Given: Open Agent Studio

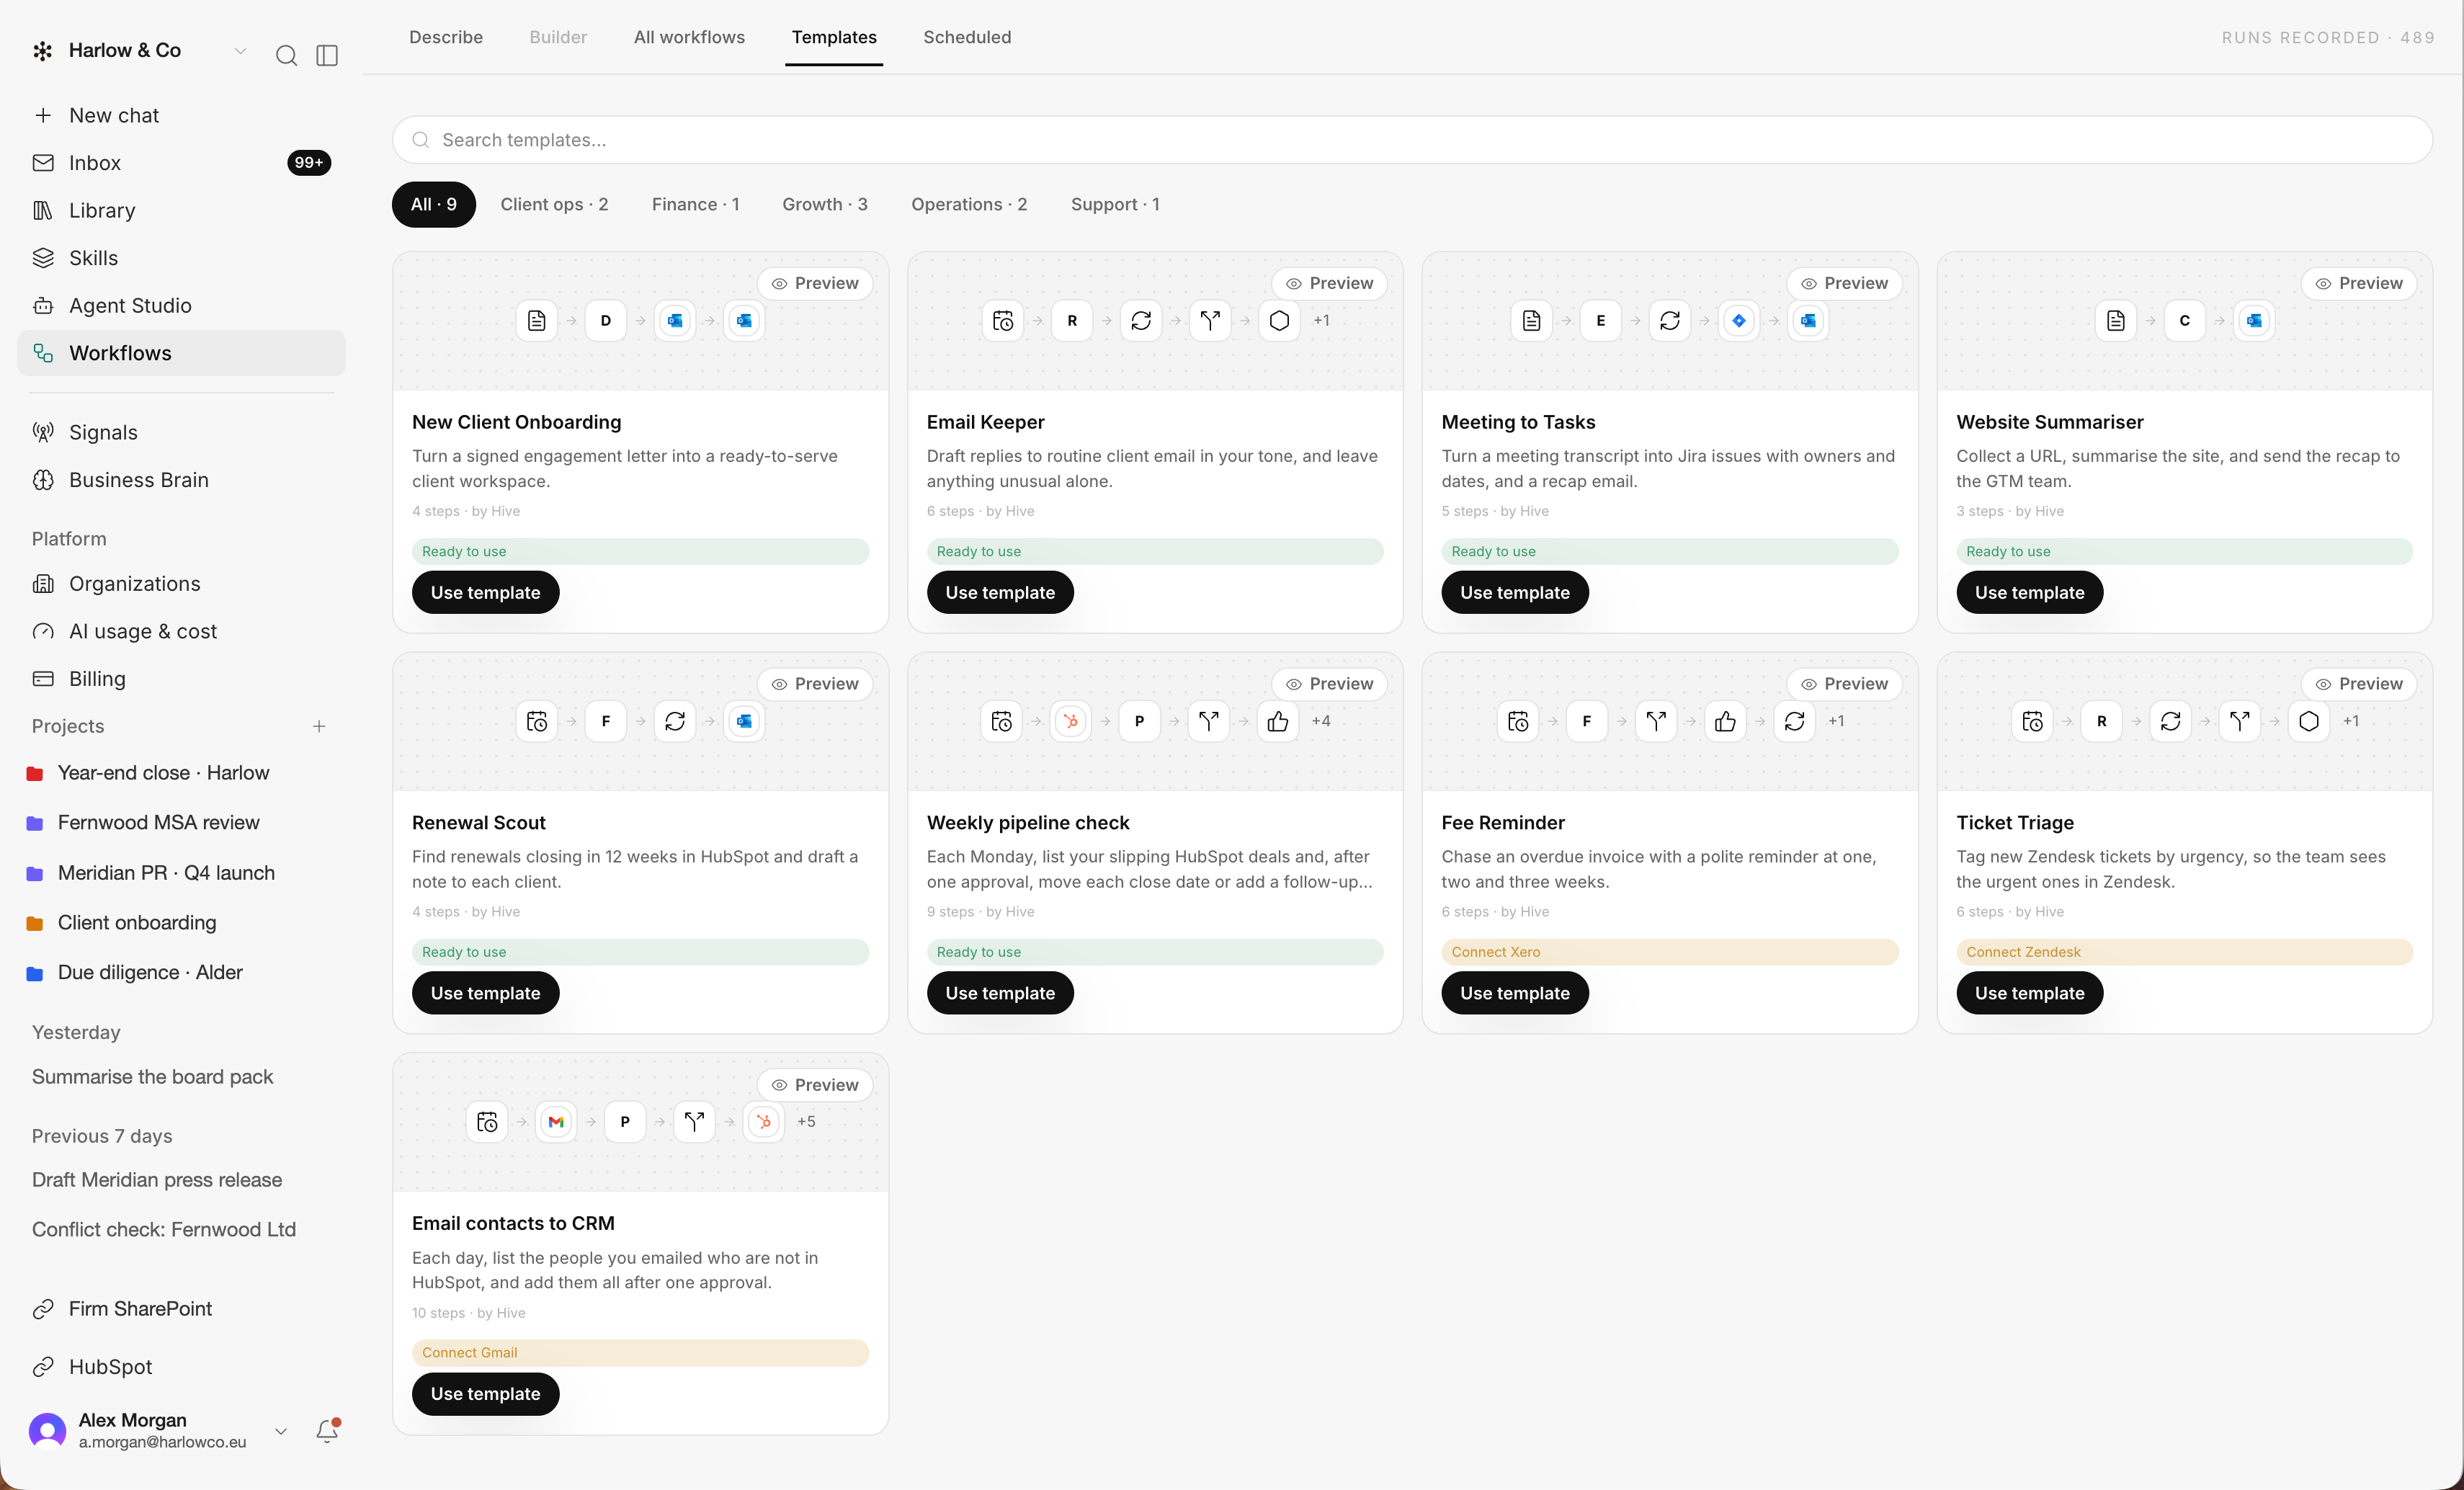Looking at the screenshot, I should [181, 305].
